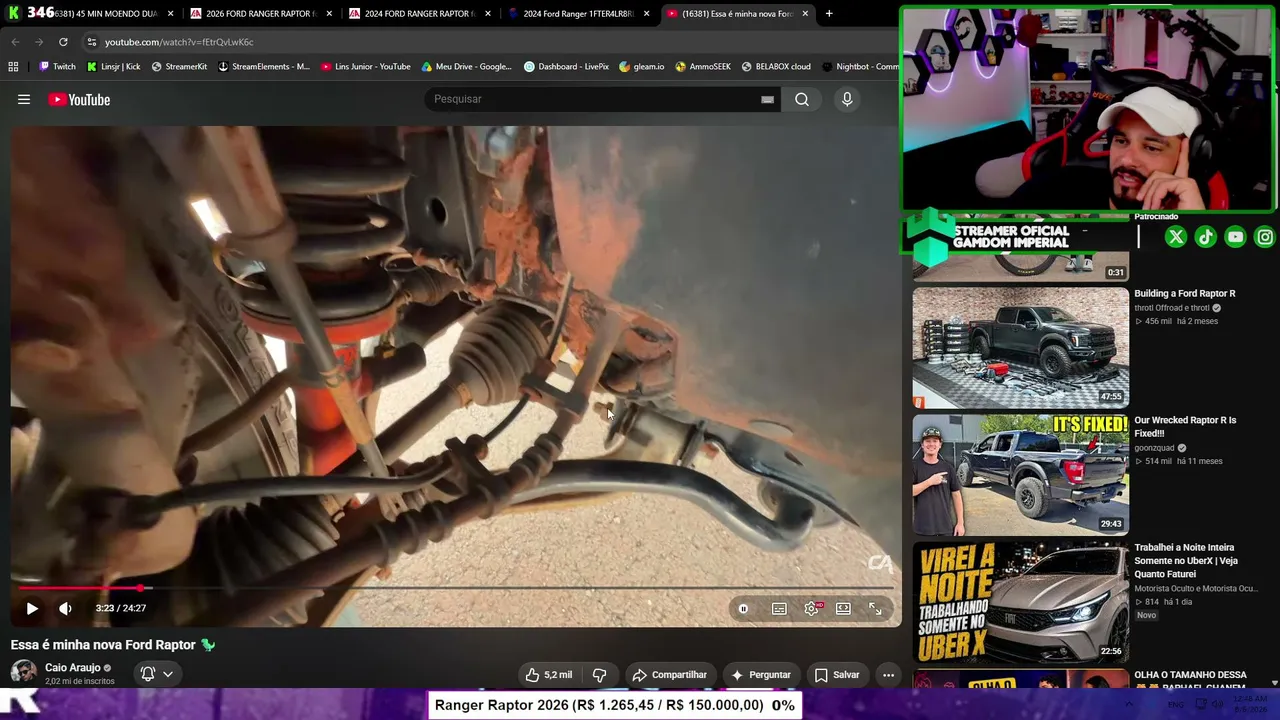
Task: Open the StreamerKit bookmark
Action: pyautogui.click(x=179, y=67)
